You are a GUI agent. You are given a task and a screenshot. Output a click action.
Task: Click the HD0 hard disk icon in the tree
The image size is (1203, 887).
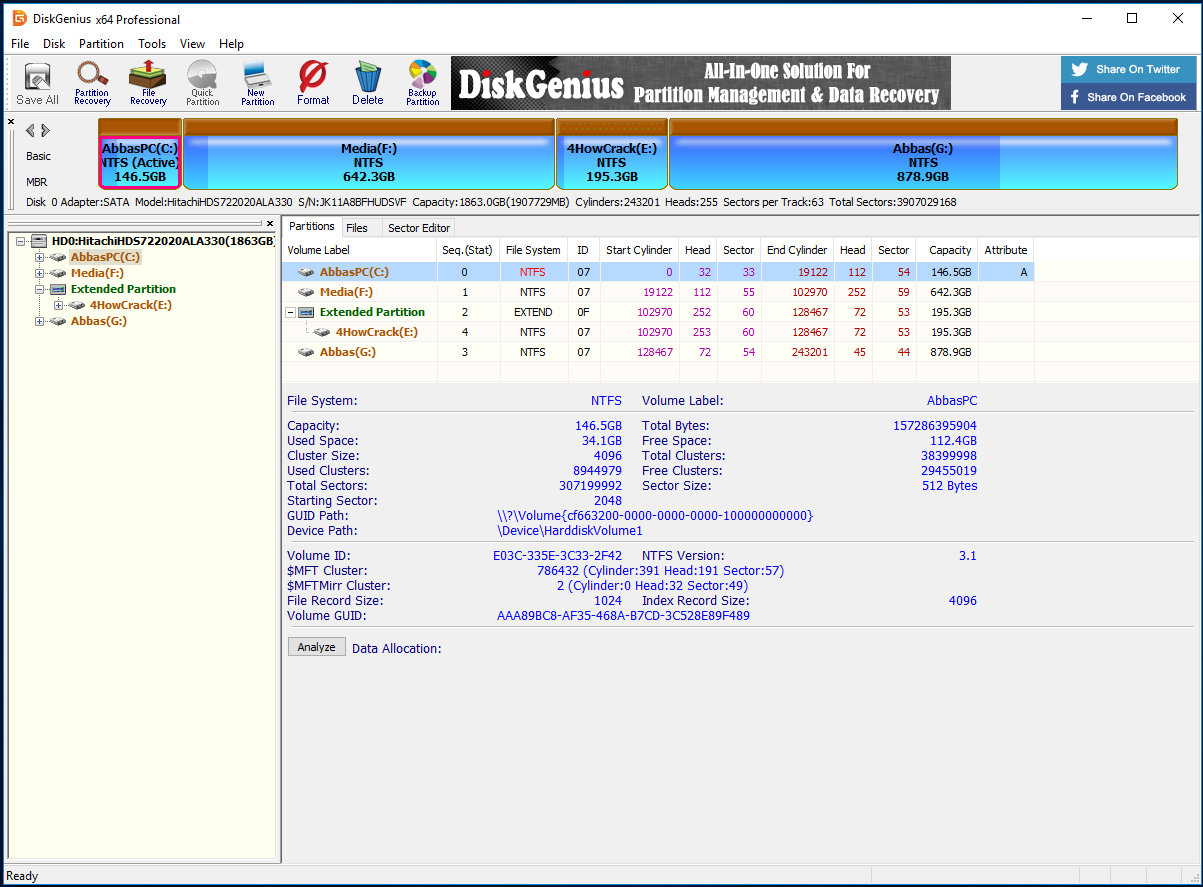click(40, 241)
